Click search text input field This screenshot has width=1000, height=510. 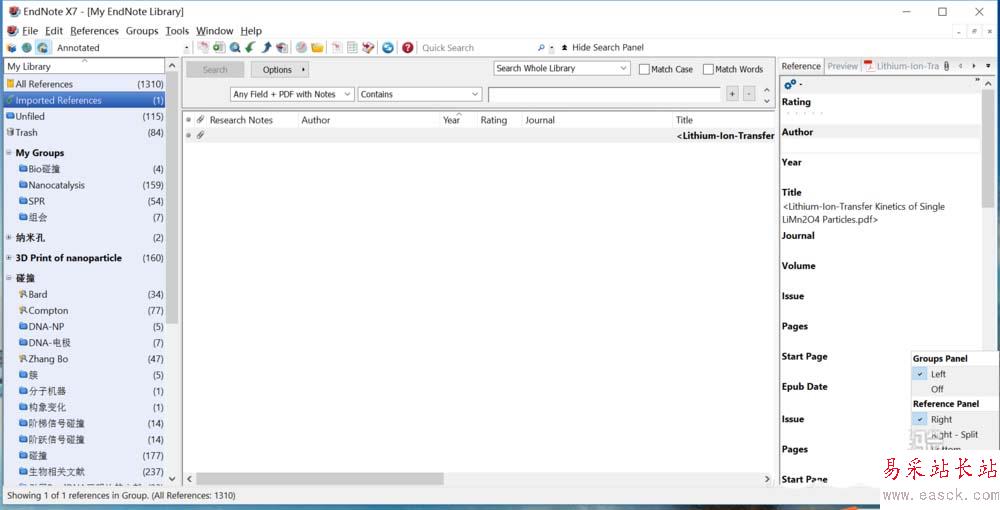pos(604,94)
